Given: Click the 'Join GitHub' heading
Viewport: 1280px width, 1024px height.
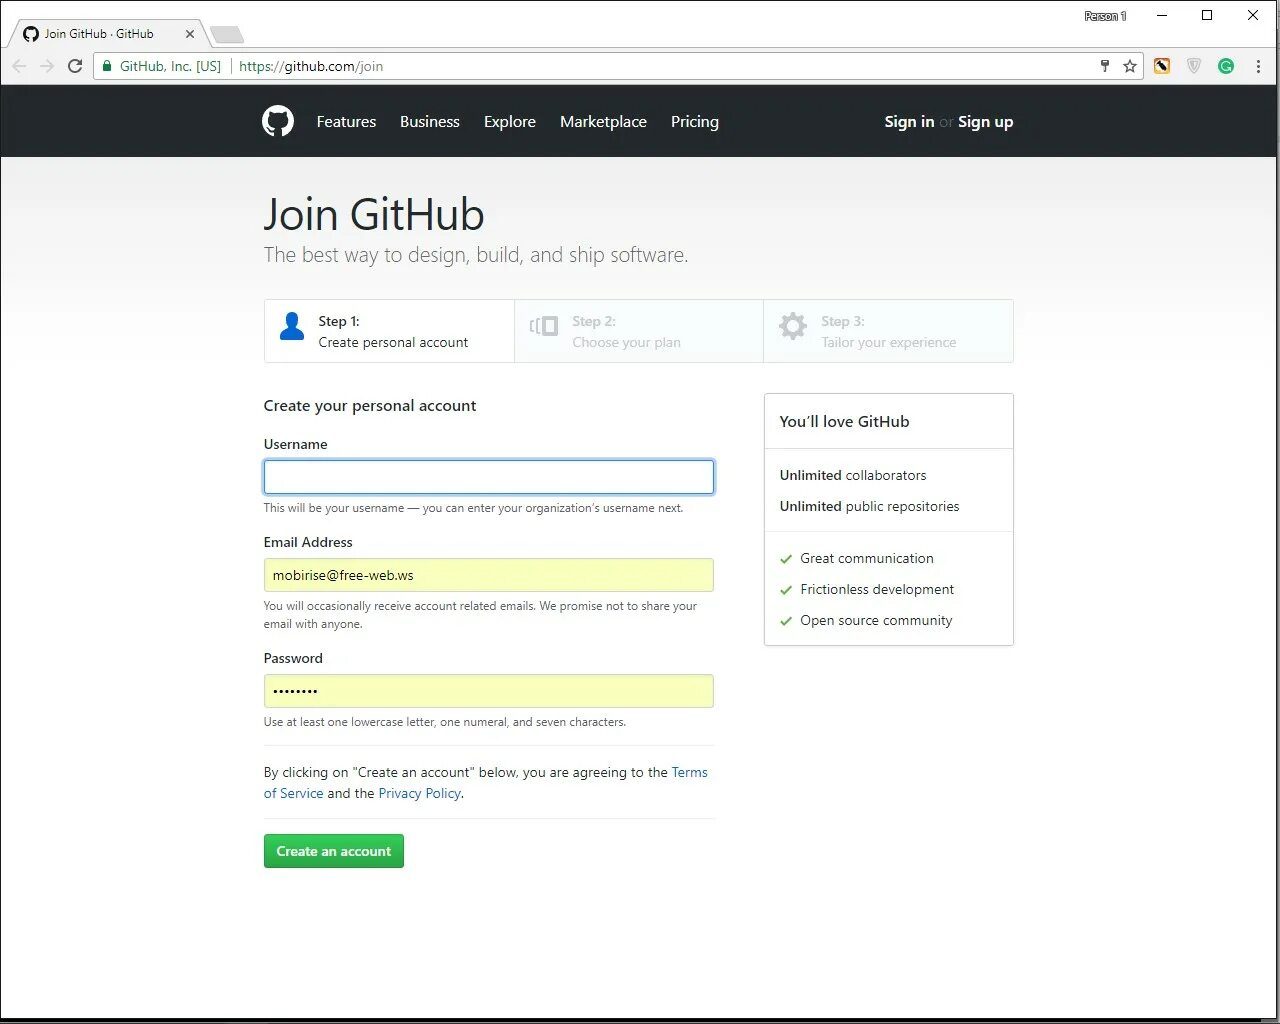Looking at the screenshot, I should coord(374,214).
